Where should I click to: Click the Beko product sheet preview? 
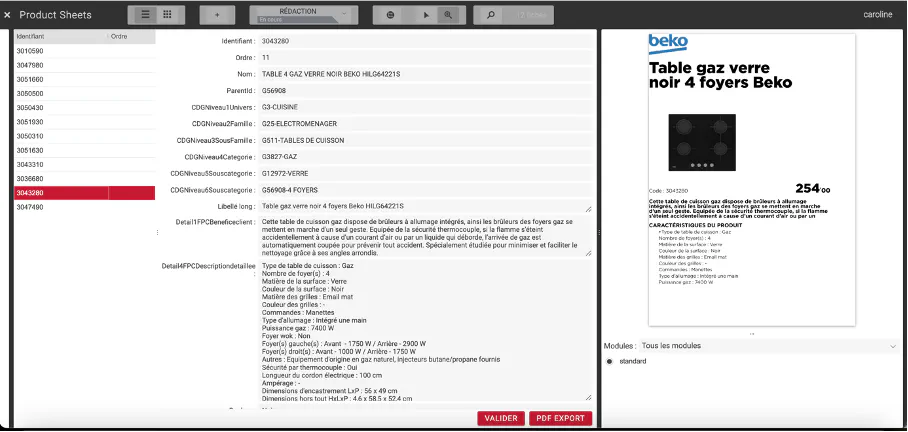click(x=750, y=180)
